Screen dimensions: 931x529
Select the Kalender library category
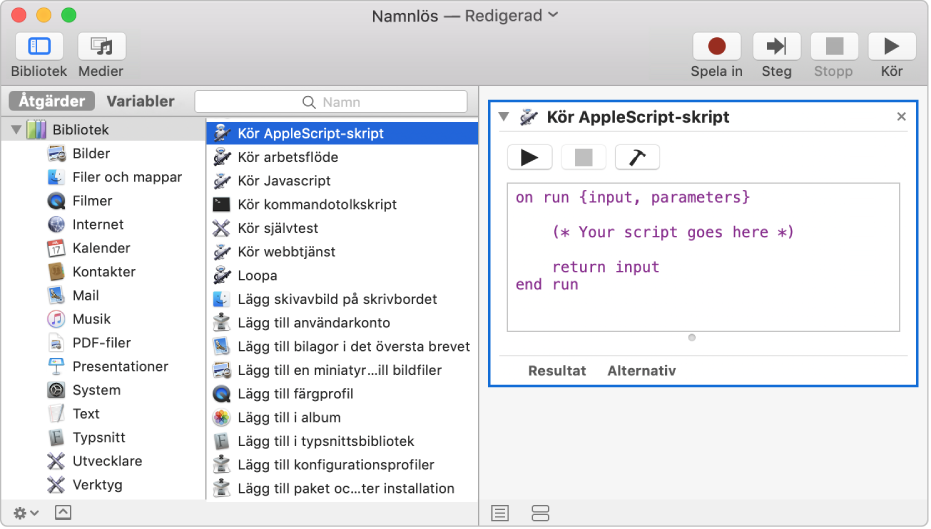pos(100,248)
